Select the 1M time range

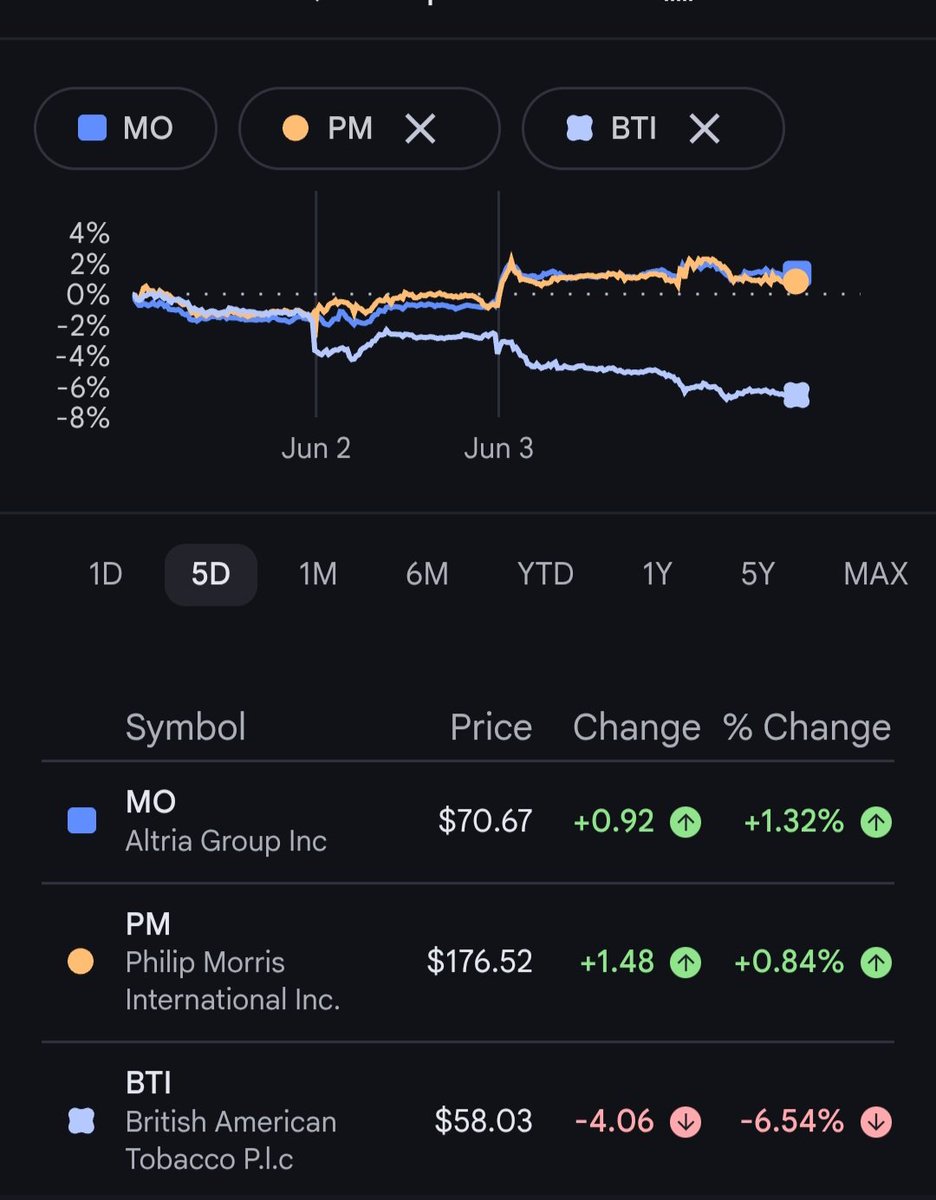pos(318,574)
